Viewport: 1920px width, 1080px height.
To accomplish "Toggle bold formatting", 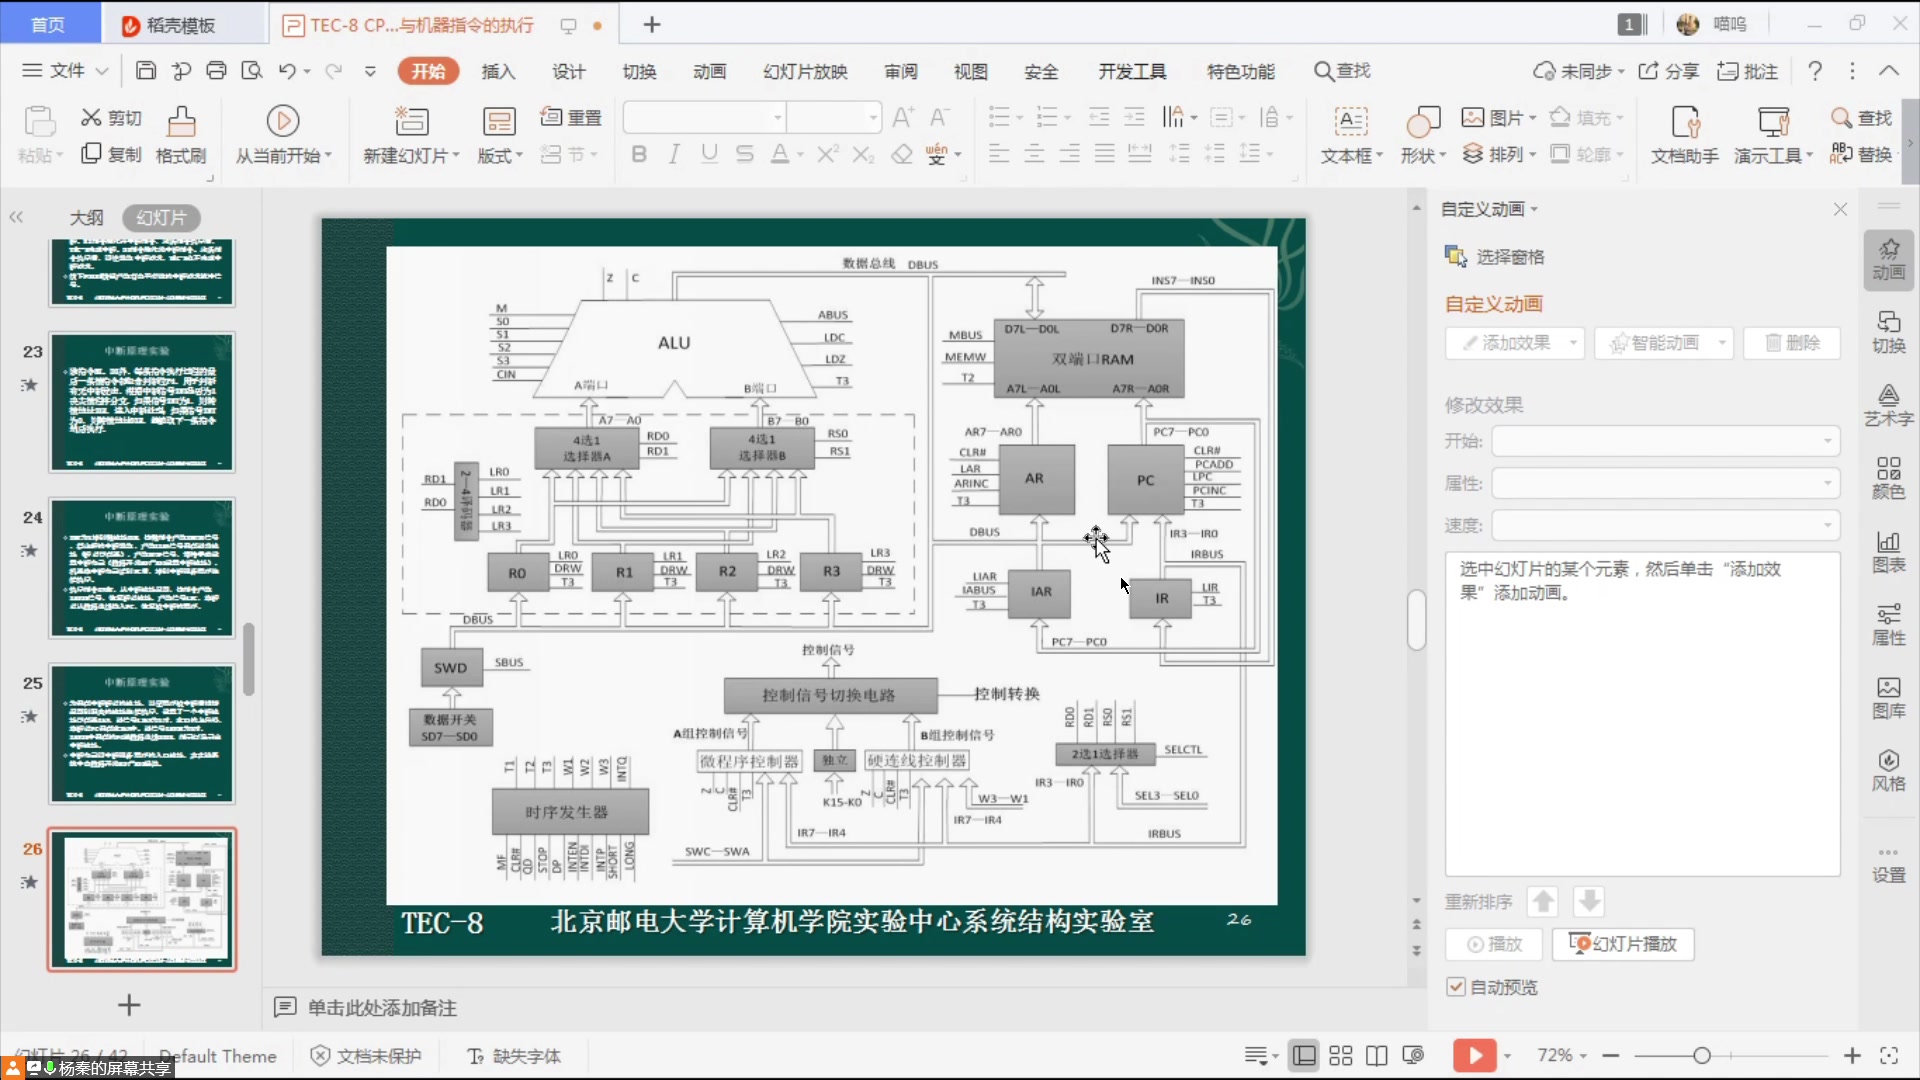I will tap(639, 154).
